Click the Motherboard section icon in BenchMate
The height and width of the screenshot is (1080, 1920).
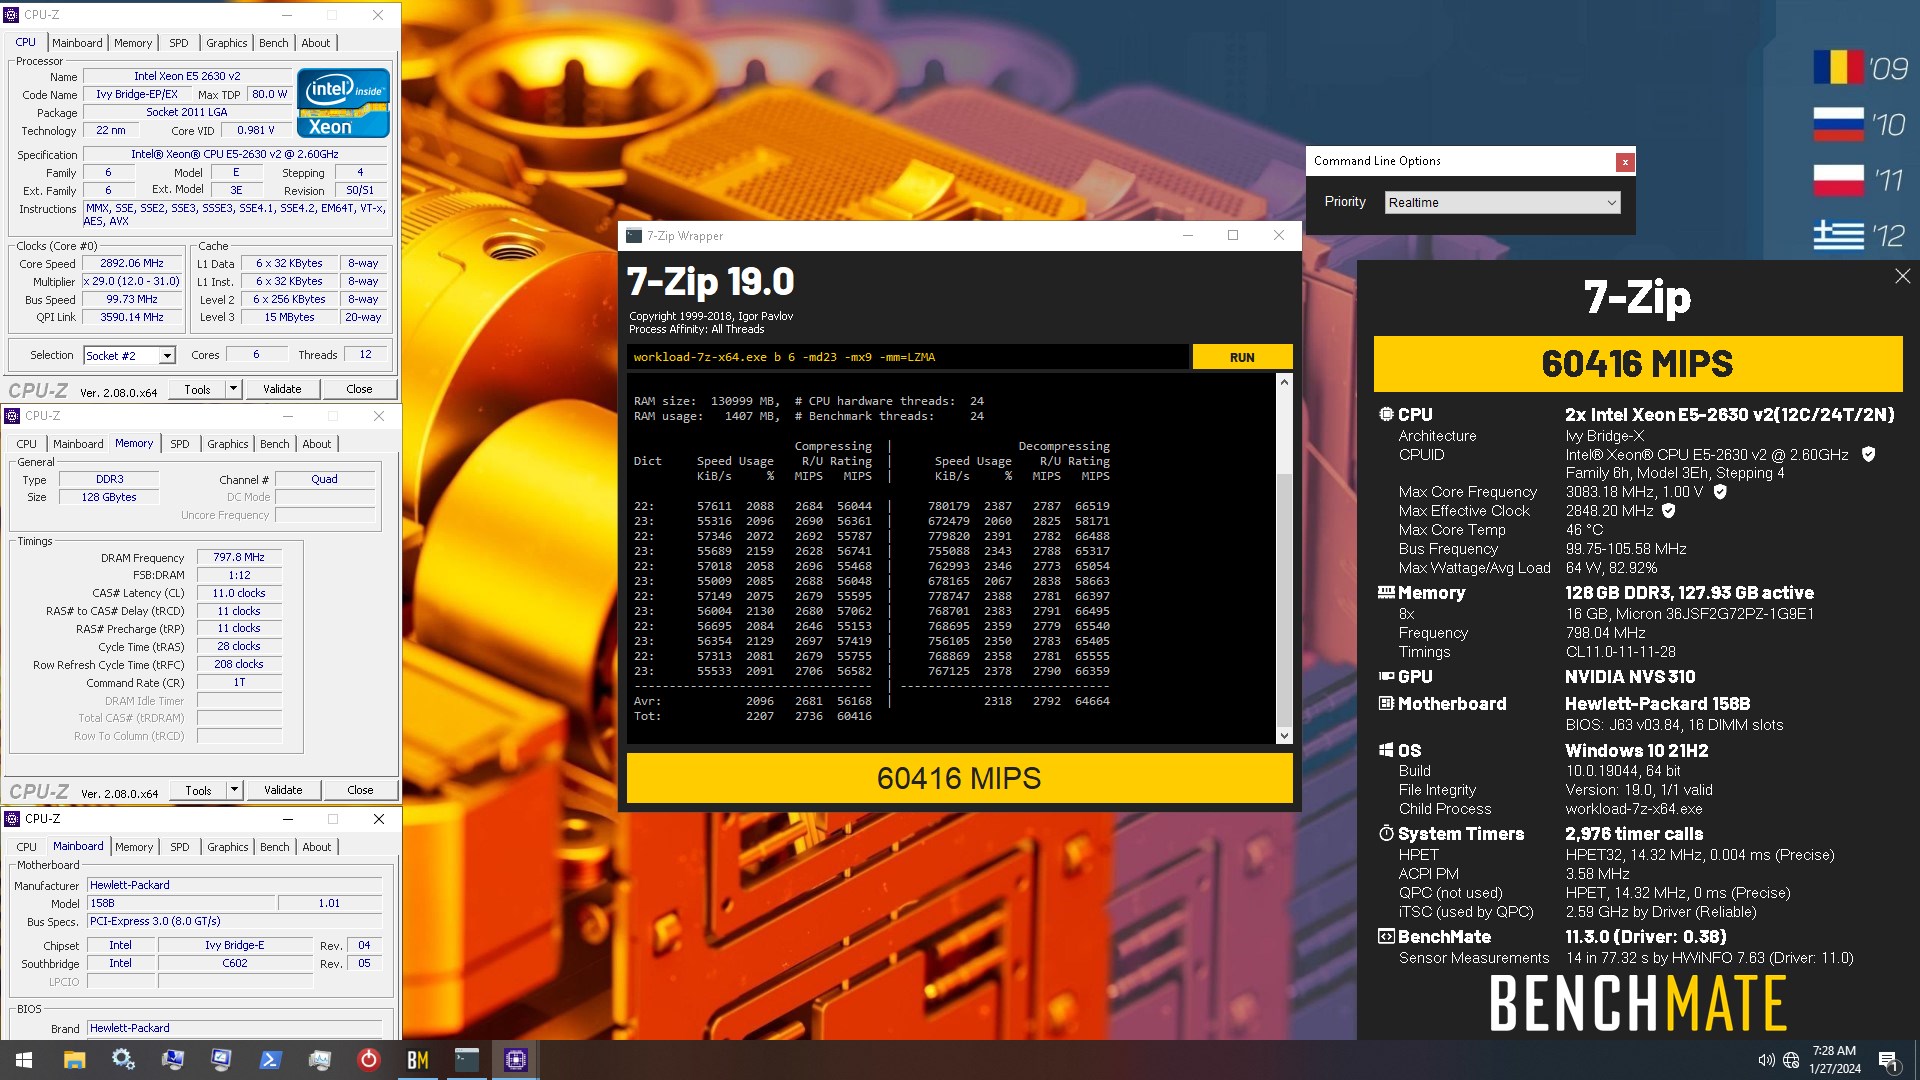(x=1386, y=704)
